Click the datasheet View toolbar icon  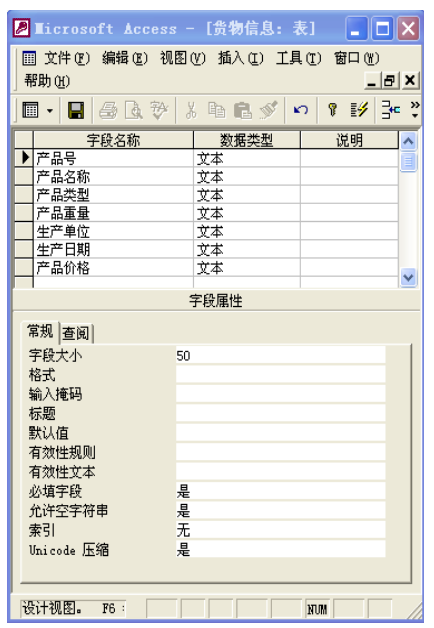[31, 110]
